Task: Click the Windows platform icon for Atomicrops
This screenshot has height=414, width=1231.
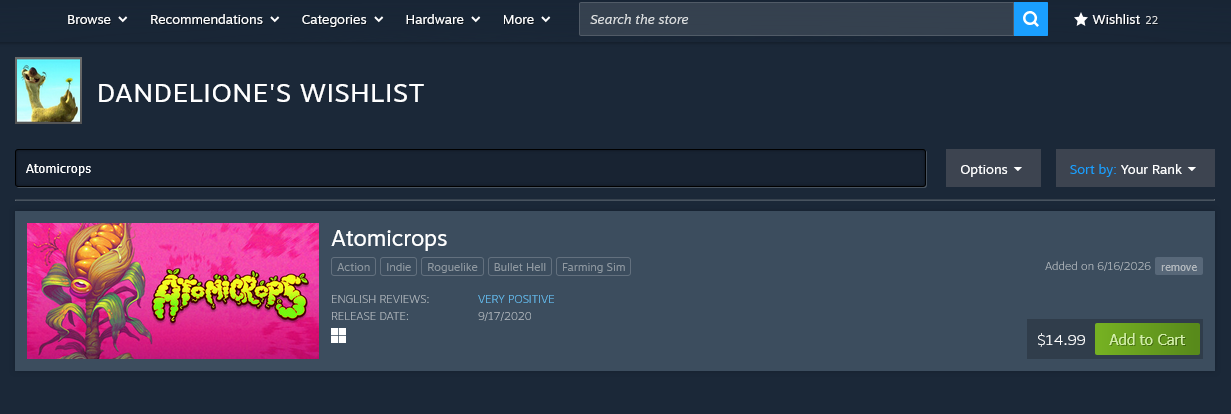Action: point(338,335)
